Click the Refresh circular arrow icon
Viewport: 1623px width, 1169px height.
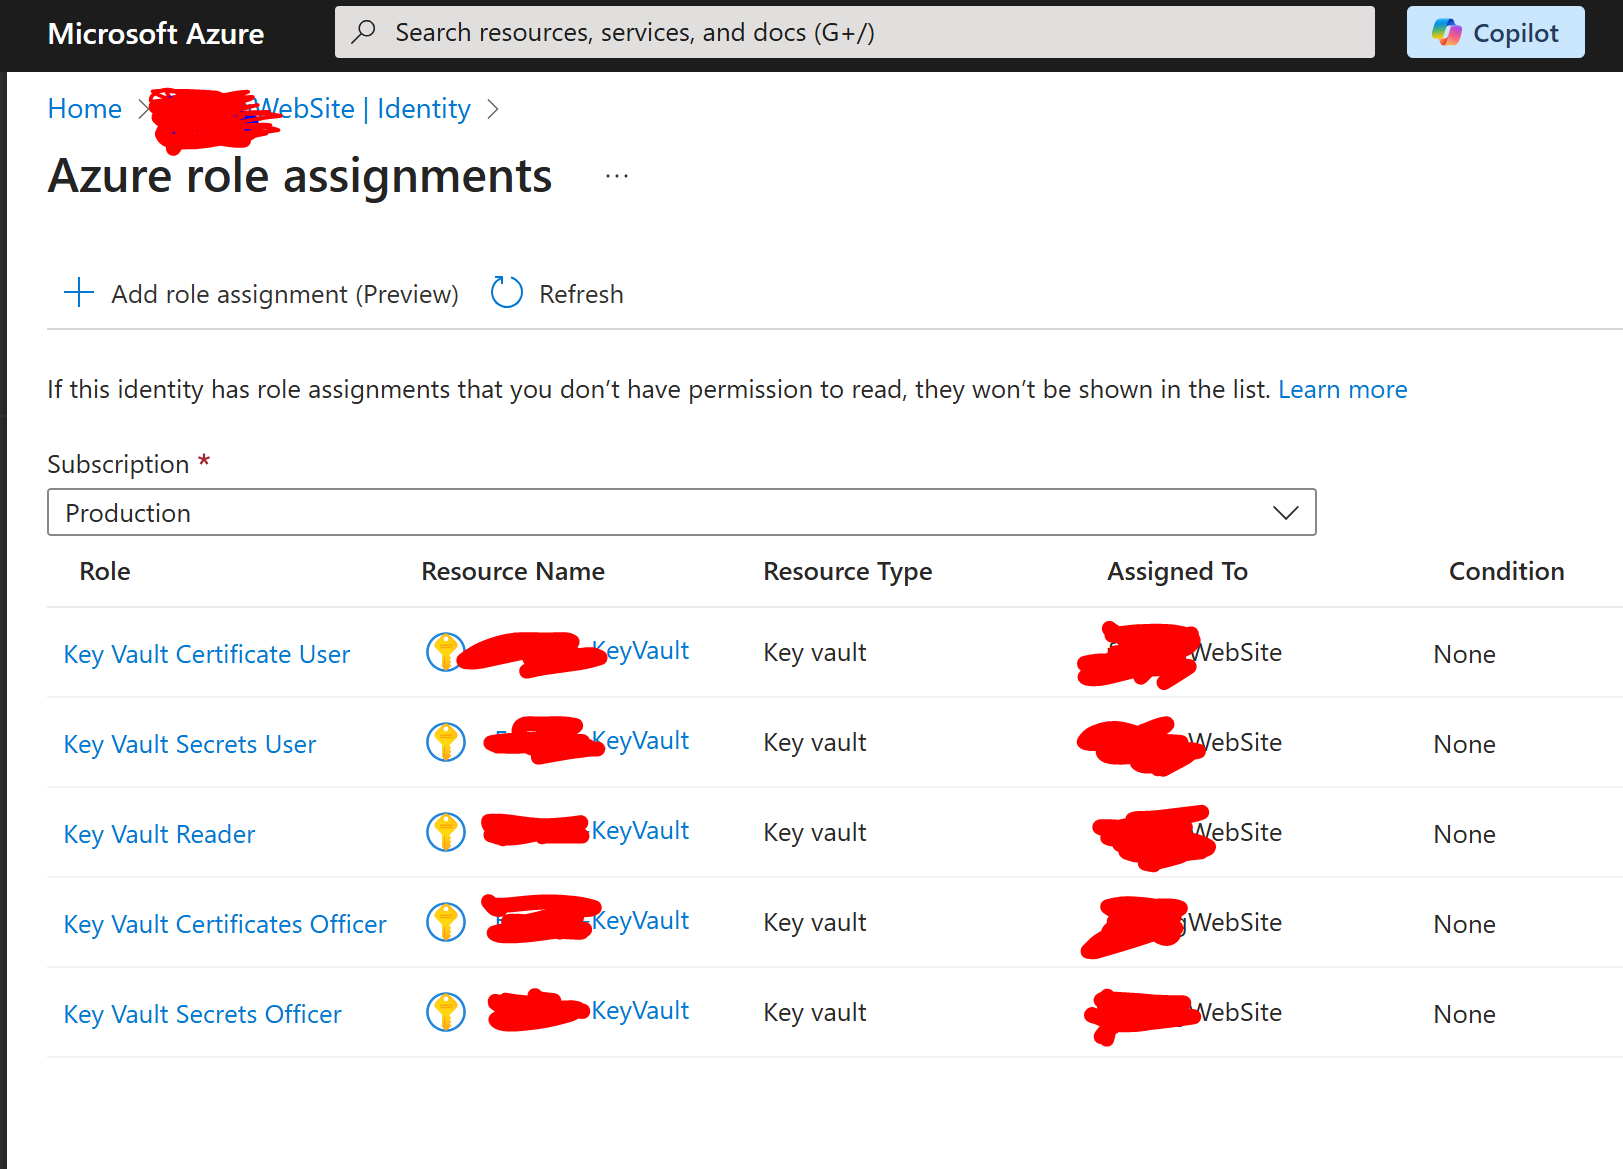click(506, 292)
